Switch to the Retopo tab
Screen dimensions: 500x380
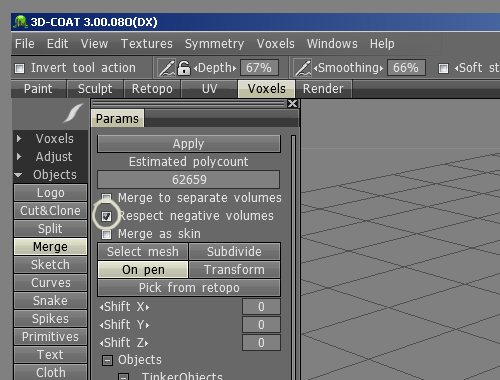point(152,89)
